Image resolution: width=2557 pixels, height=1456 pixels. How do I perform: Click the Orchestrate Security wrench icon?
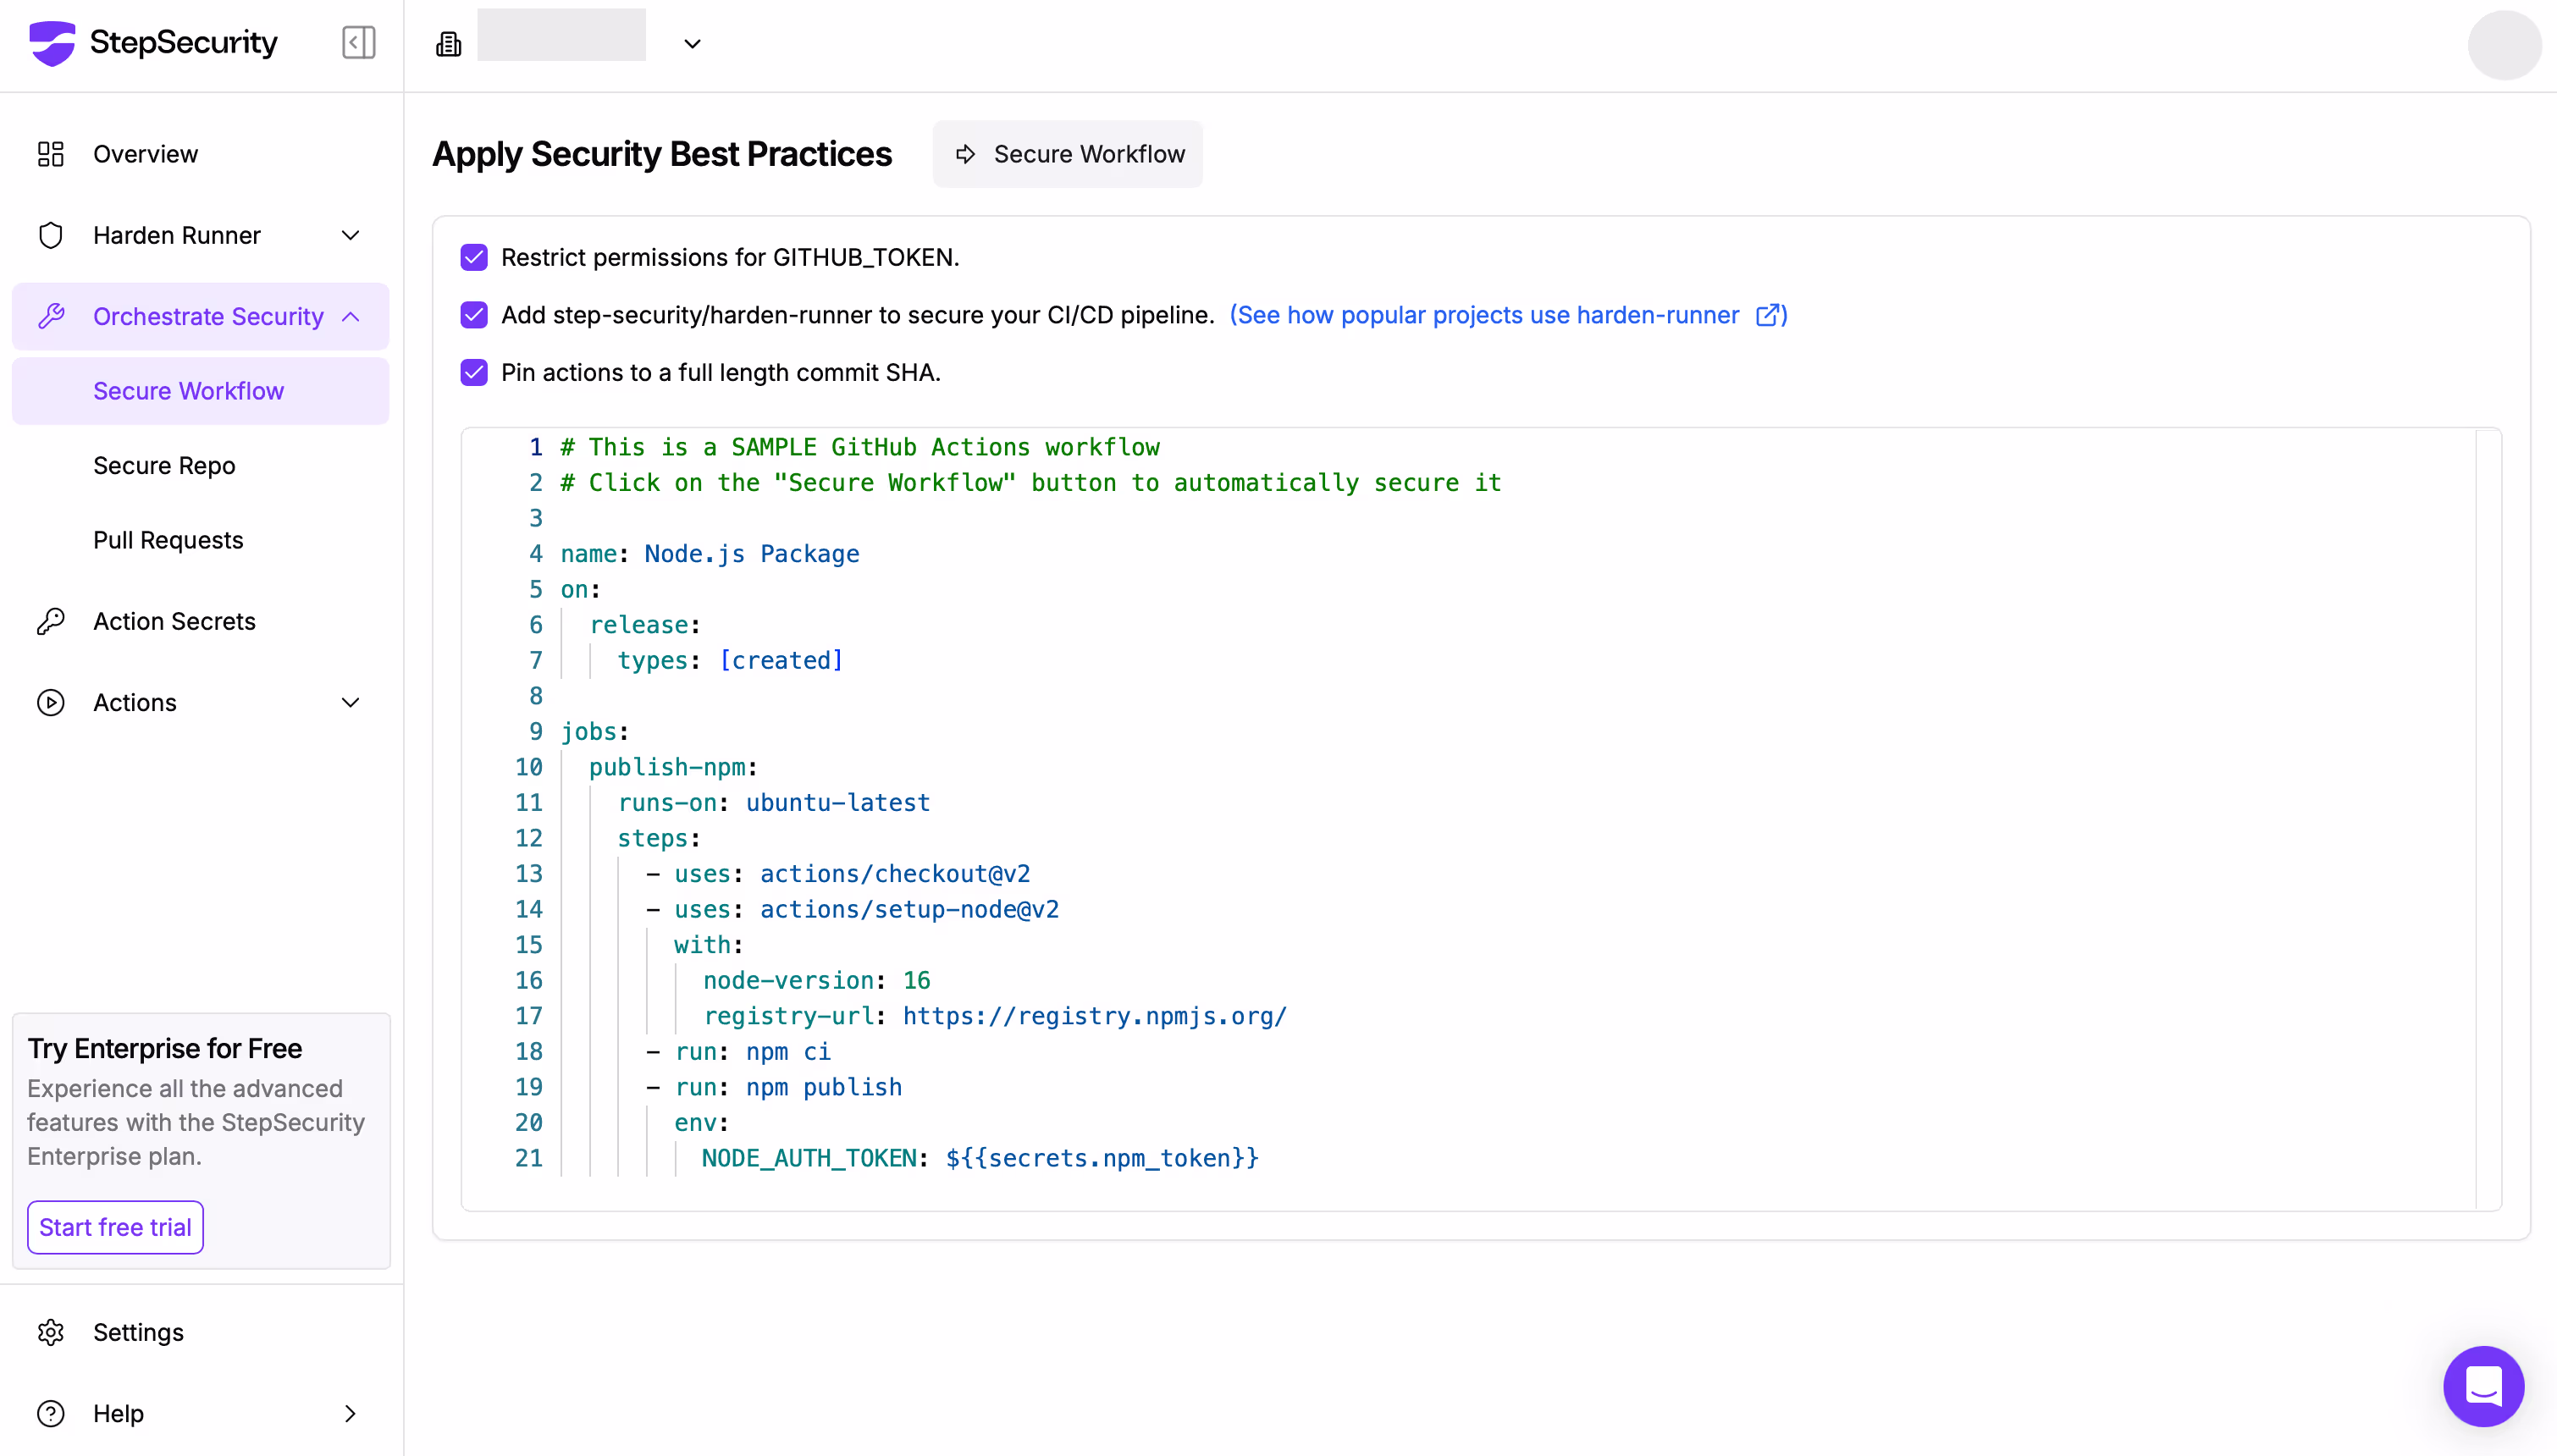[x=51, y=316]
